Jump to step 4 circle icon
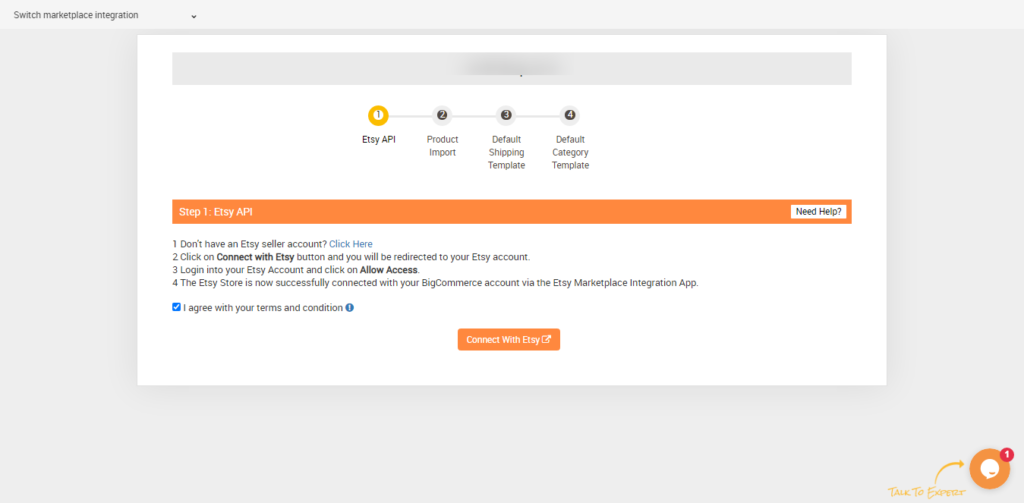This screenshot has height=503, width=1024. [570, 115]
